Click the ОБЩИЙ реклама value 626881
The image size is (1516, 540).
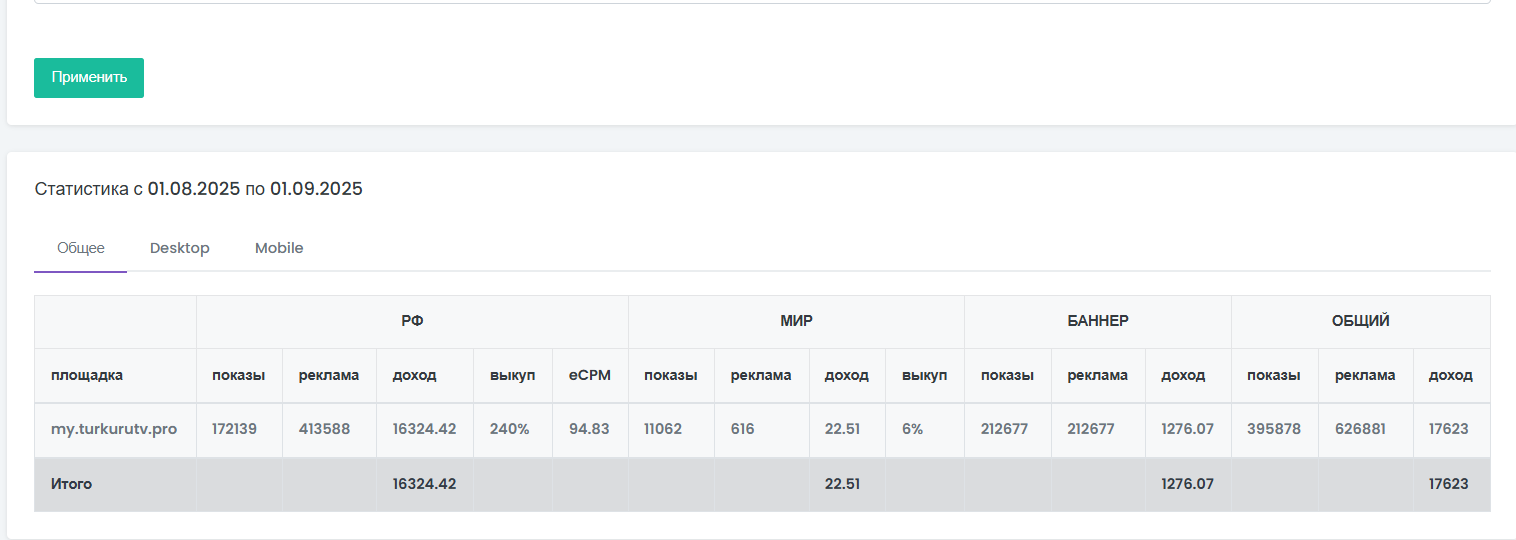tap(1364, 429)
